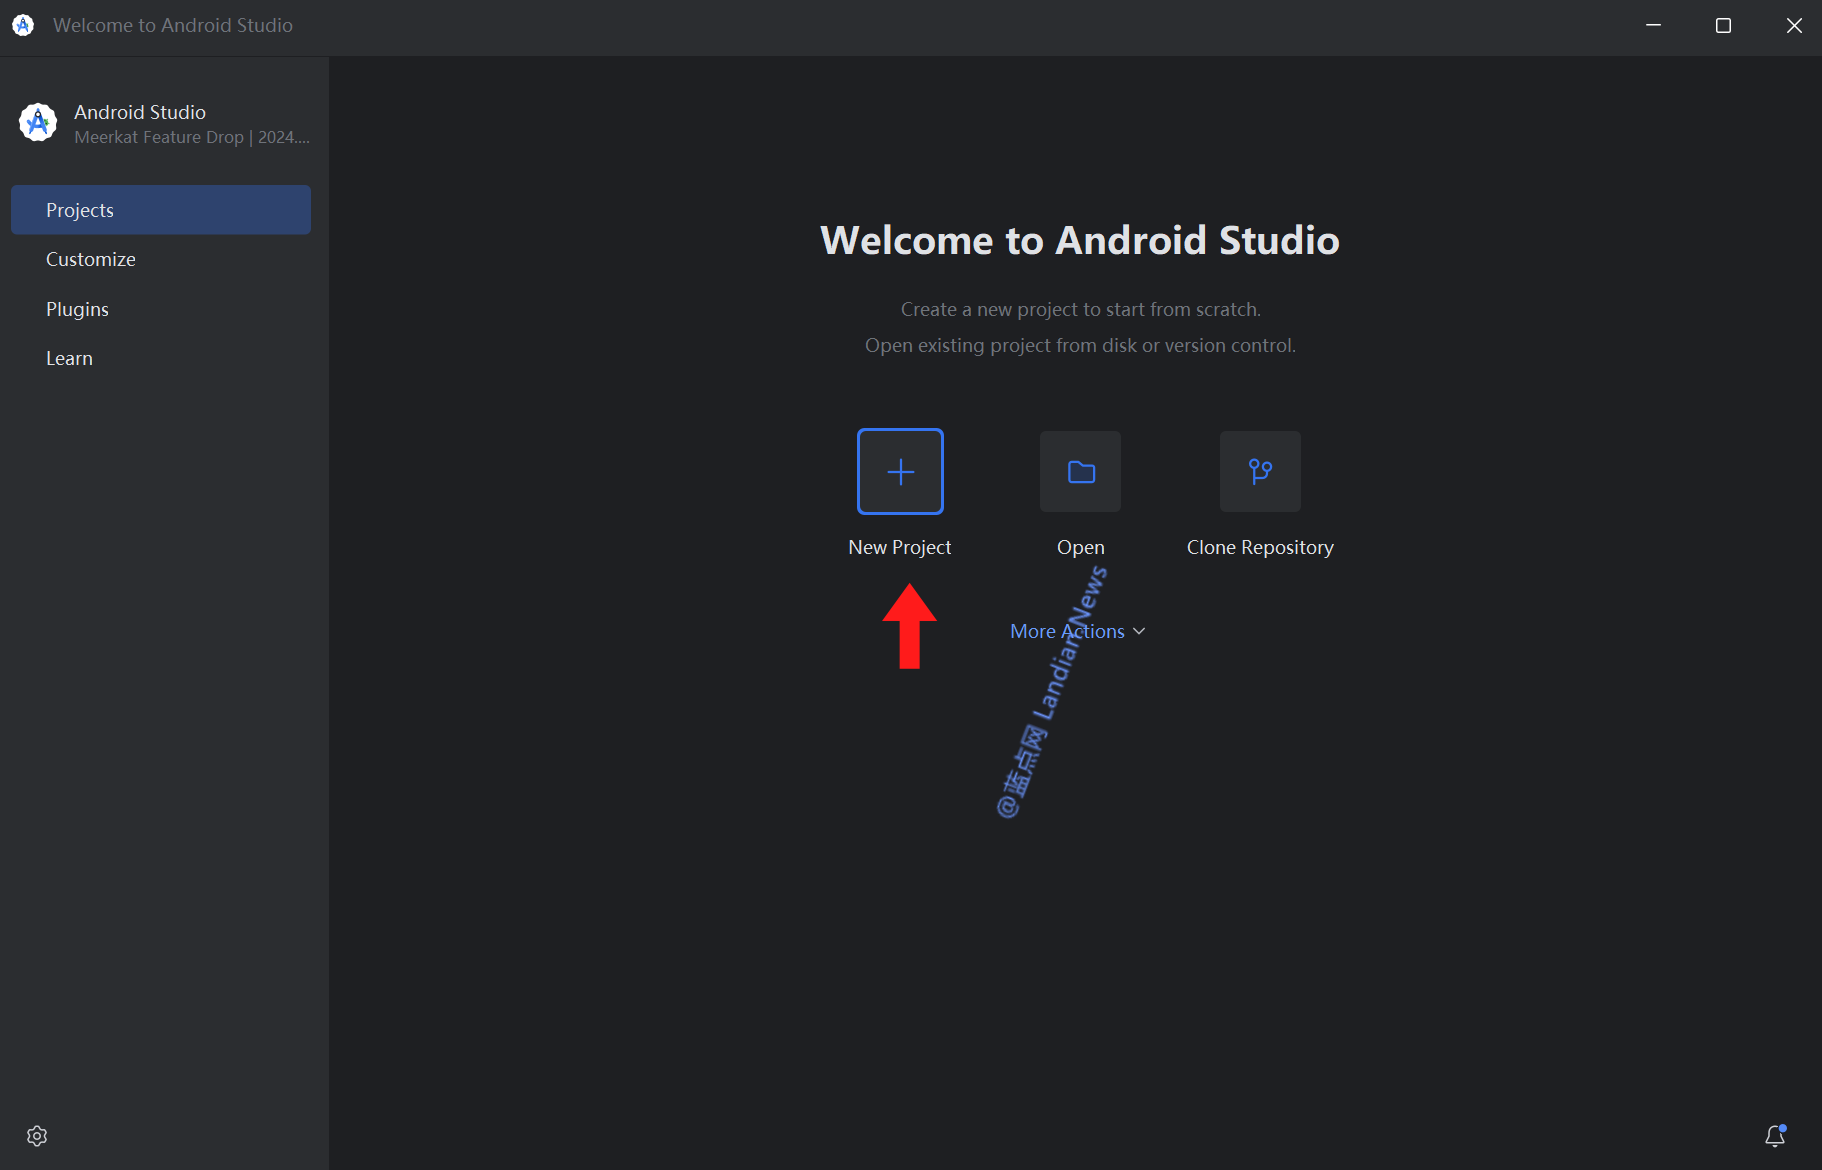This screenshot has height=1170, width=1822.
Task: Click the Meerkat Feature Drop version text
Action: 192,138
